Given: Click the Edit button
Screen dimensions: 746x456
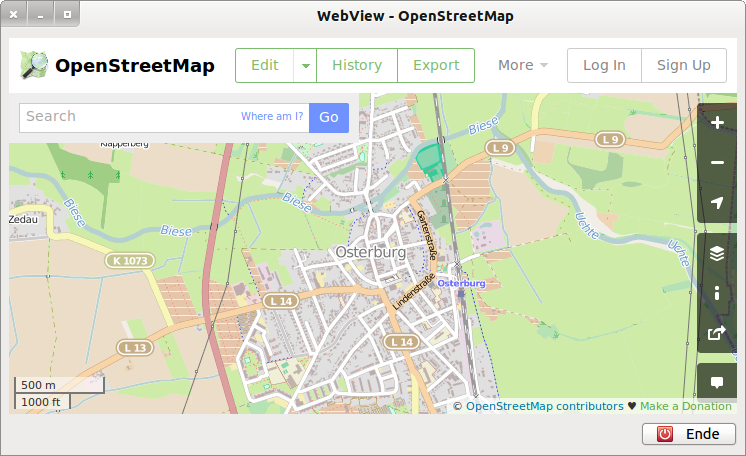Looking at the screenshot, I should (x=265, y=66).
